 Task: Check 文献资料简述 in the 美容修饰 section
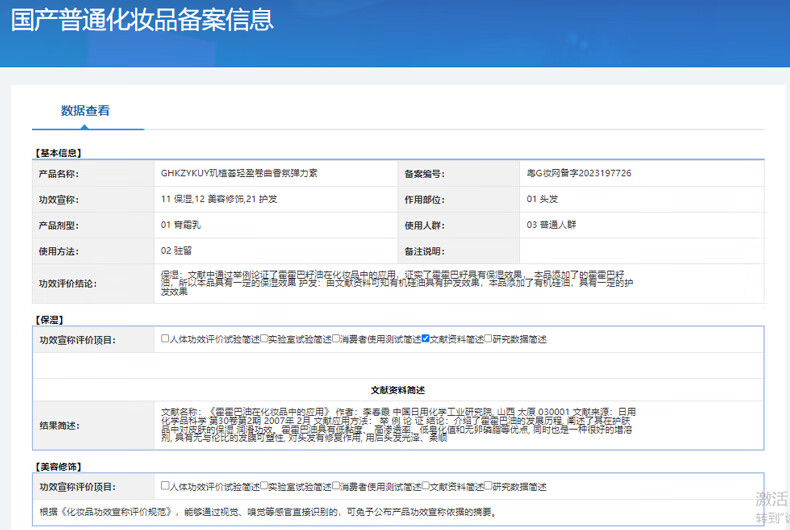(426, 486)
